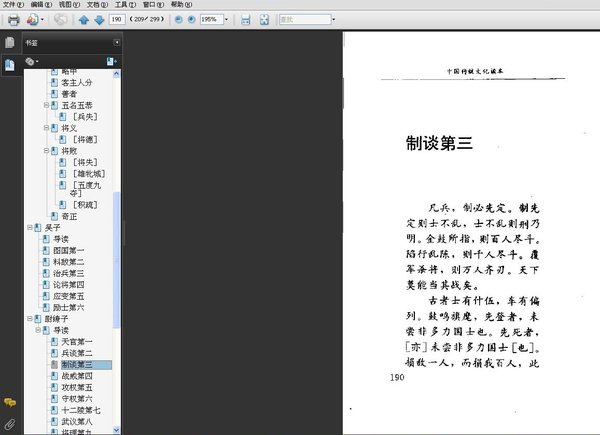Viewport: 600px width, 435px height.
Task: Open the Pages thumbnail panel icon
Action: pos(9,43)
